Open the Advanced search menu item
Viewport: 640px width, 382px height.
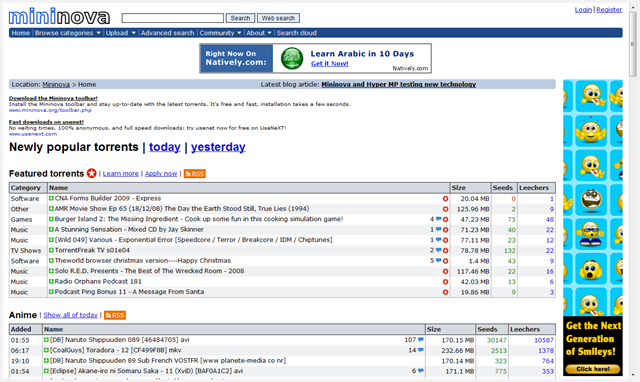click(167, 33)
